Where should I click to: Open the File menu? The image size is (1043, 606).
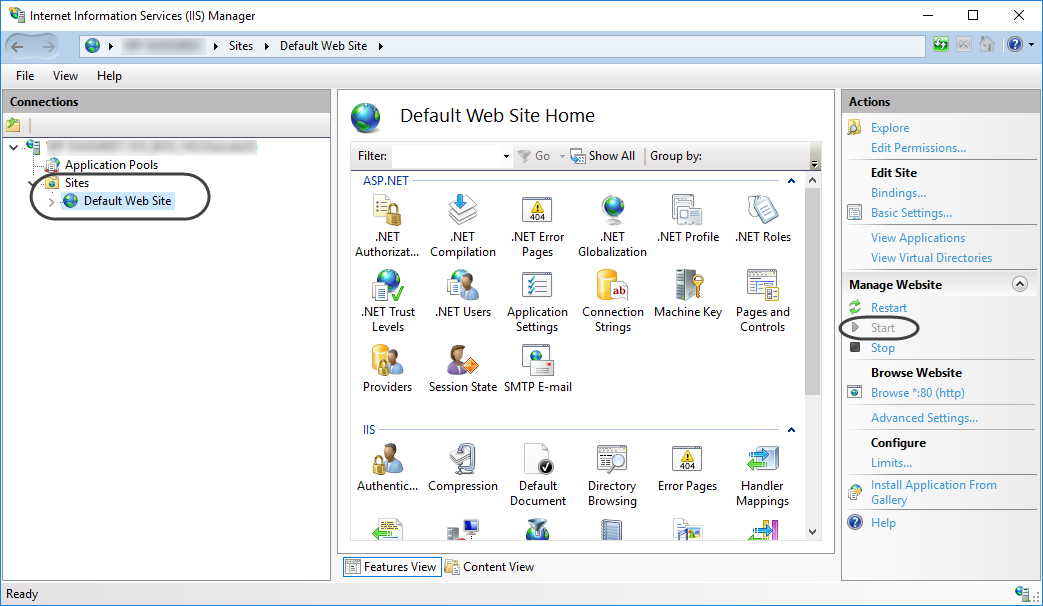pos(25,76)
